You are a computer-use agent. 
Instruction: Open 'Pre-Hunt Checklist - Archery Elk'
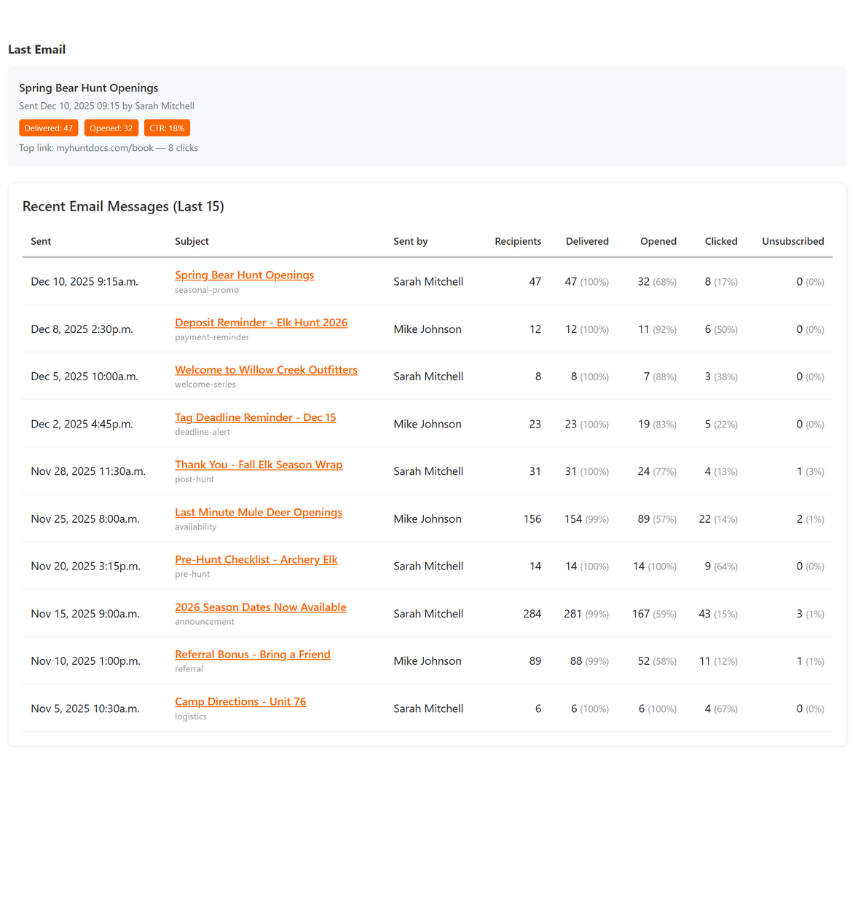click(x=255, y=559)
